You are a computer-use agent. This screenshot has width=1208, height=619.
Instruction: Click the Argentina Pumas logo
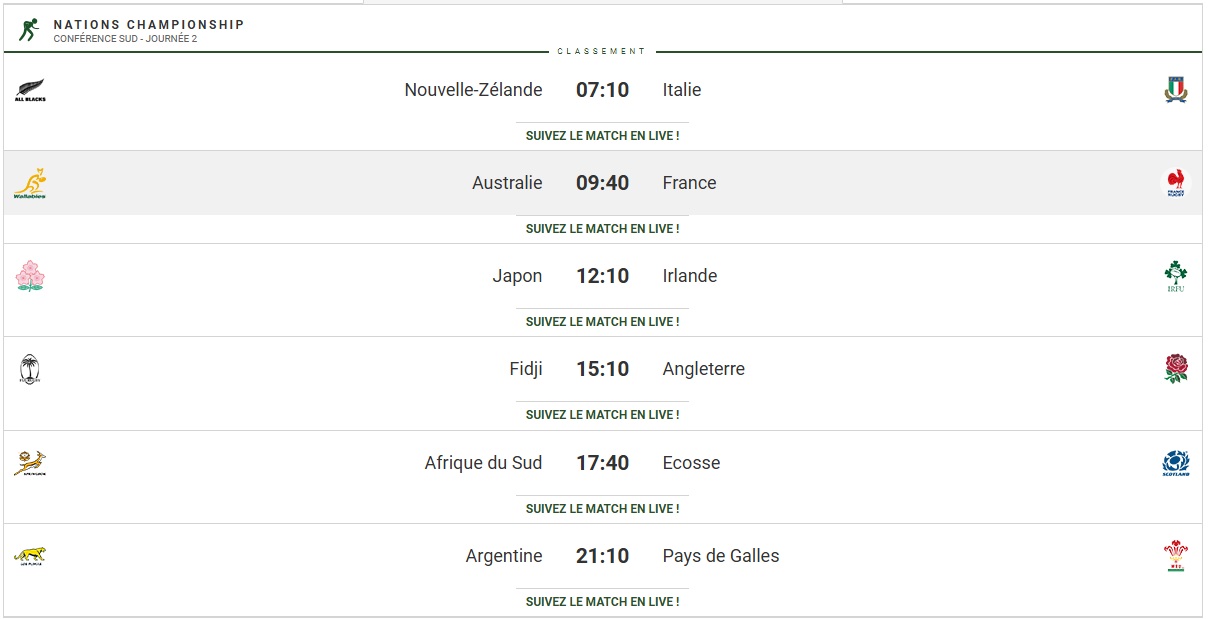point(30,556)
